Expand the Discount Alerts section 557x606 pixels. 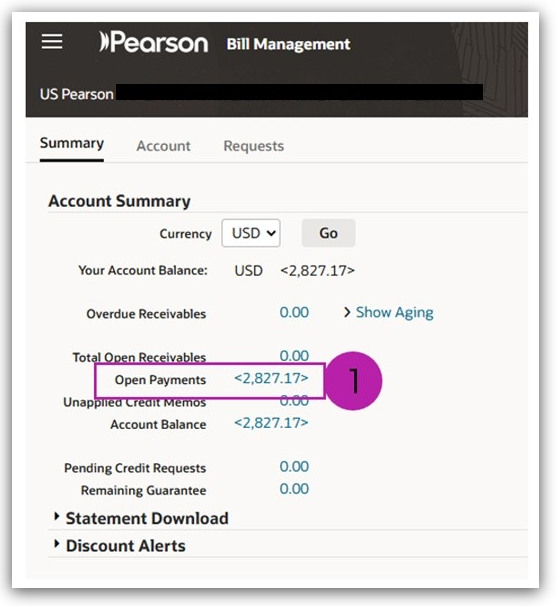coord(126,546)
